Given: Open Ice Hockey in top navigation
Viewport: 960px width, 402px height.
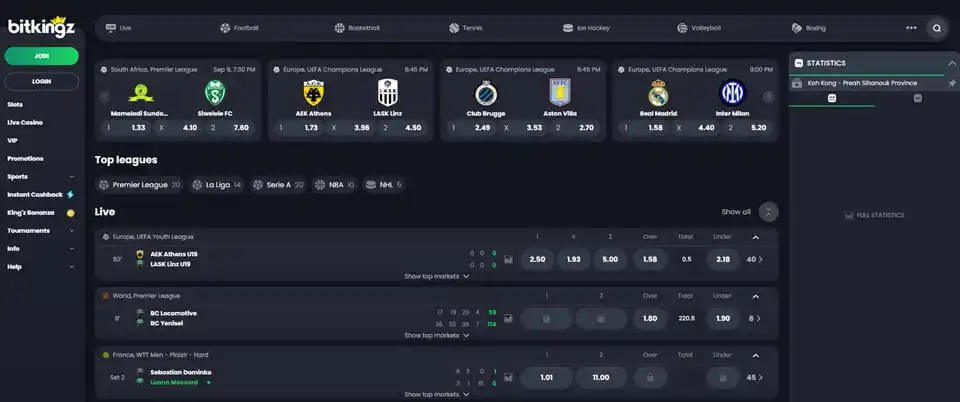Looking at the screenshot, I should [x=586, y=28].
